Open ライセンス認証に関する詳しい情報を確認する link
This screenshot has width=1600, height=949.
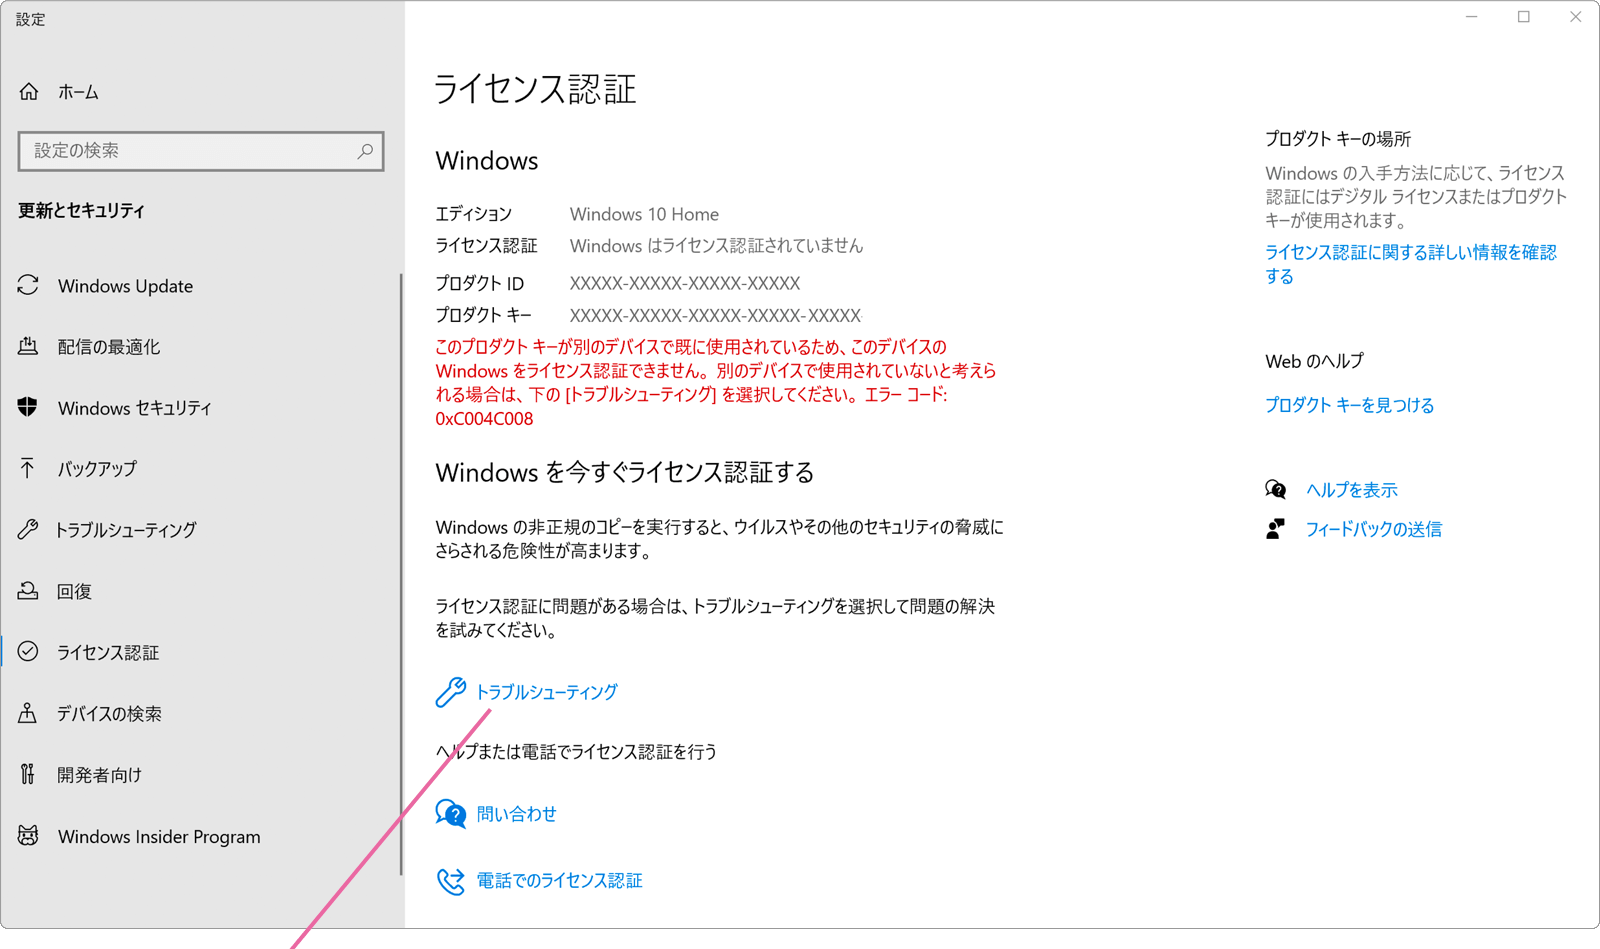click(1410, 264)
